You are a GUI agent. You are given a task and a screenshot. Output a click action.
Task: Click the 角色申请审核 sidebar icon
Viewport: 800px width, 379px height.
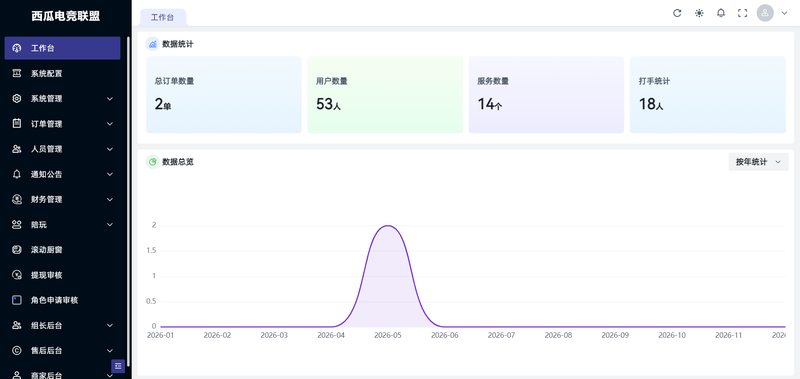[17, 300]
